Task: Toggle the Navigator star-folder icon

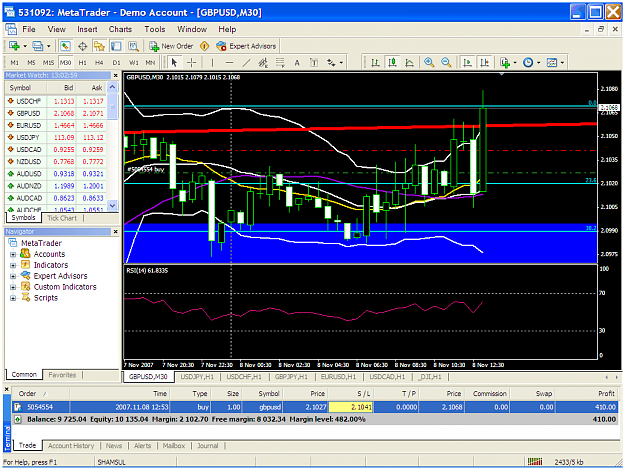Action: 99,46
